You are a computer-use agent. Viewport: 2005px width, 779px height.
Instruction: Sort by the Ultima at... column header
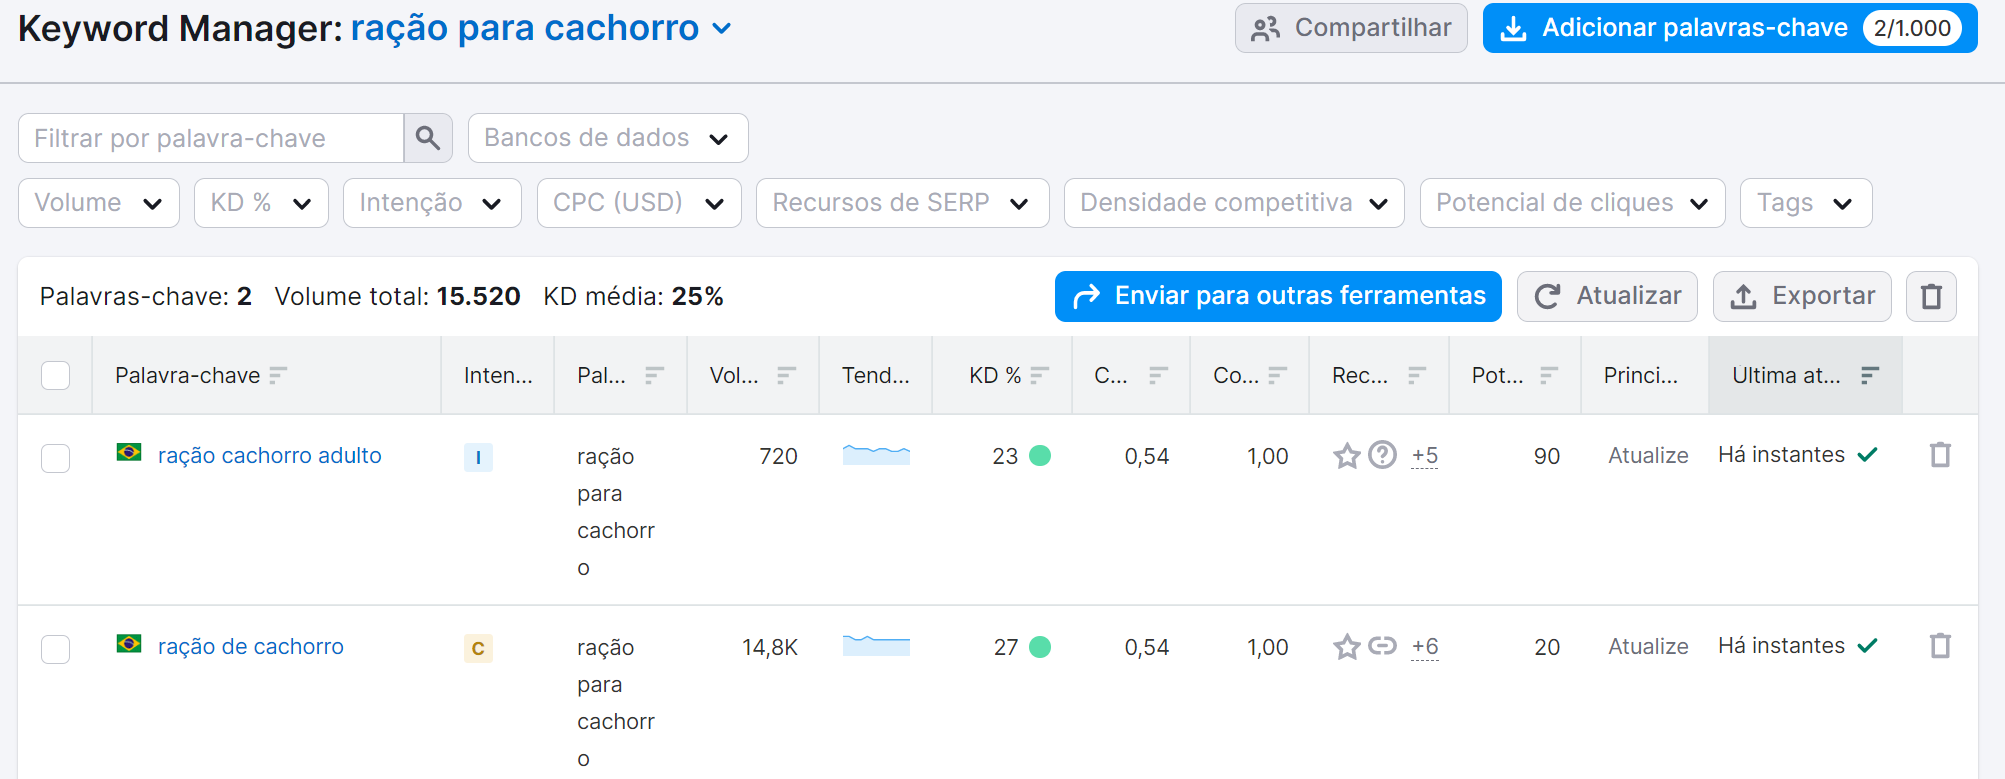click(x=1800, y=374)
